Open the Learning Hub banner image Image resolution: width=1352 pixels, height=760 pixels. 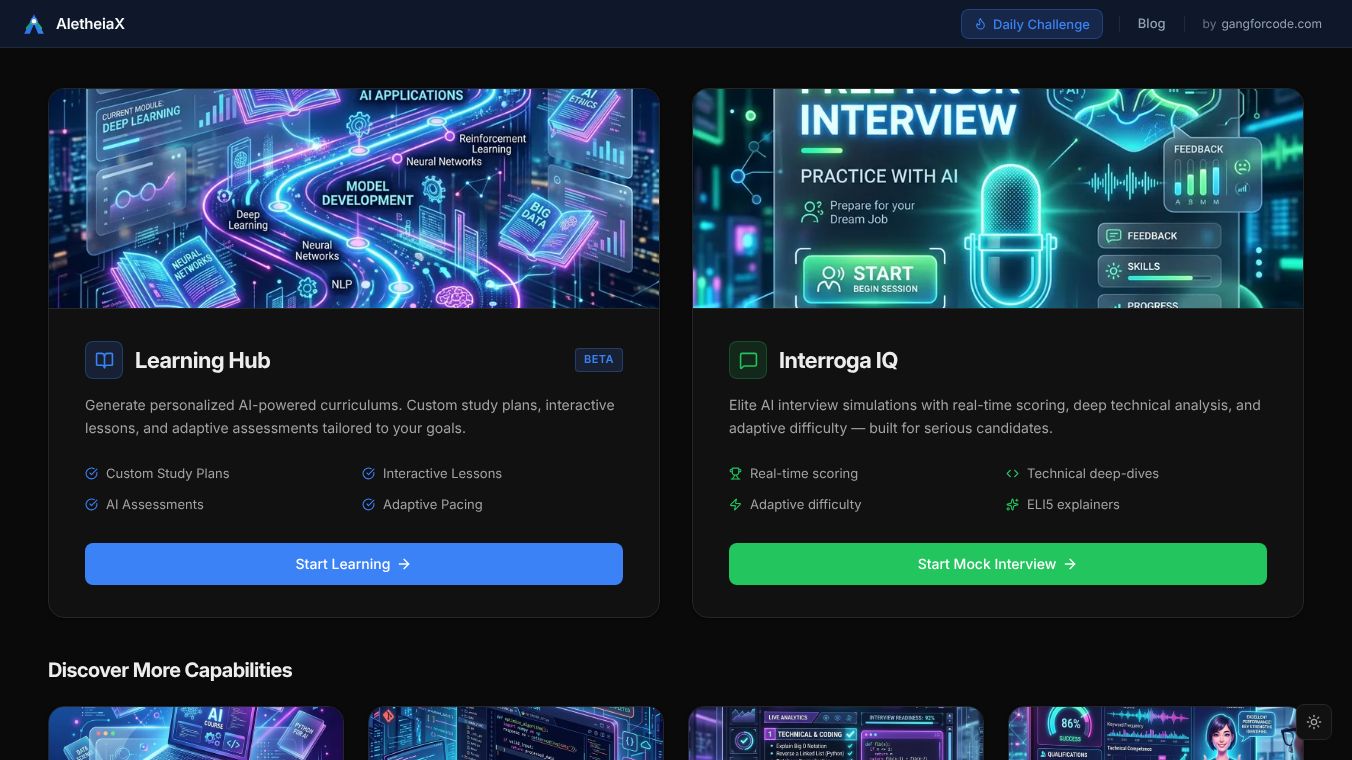(354, 198)
